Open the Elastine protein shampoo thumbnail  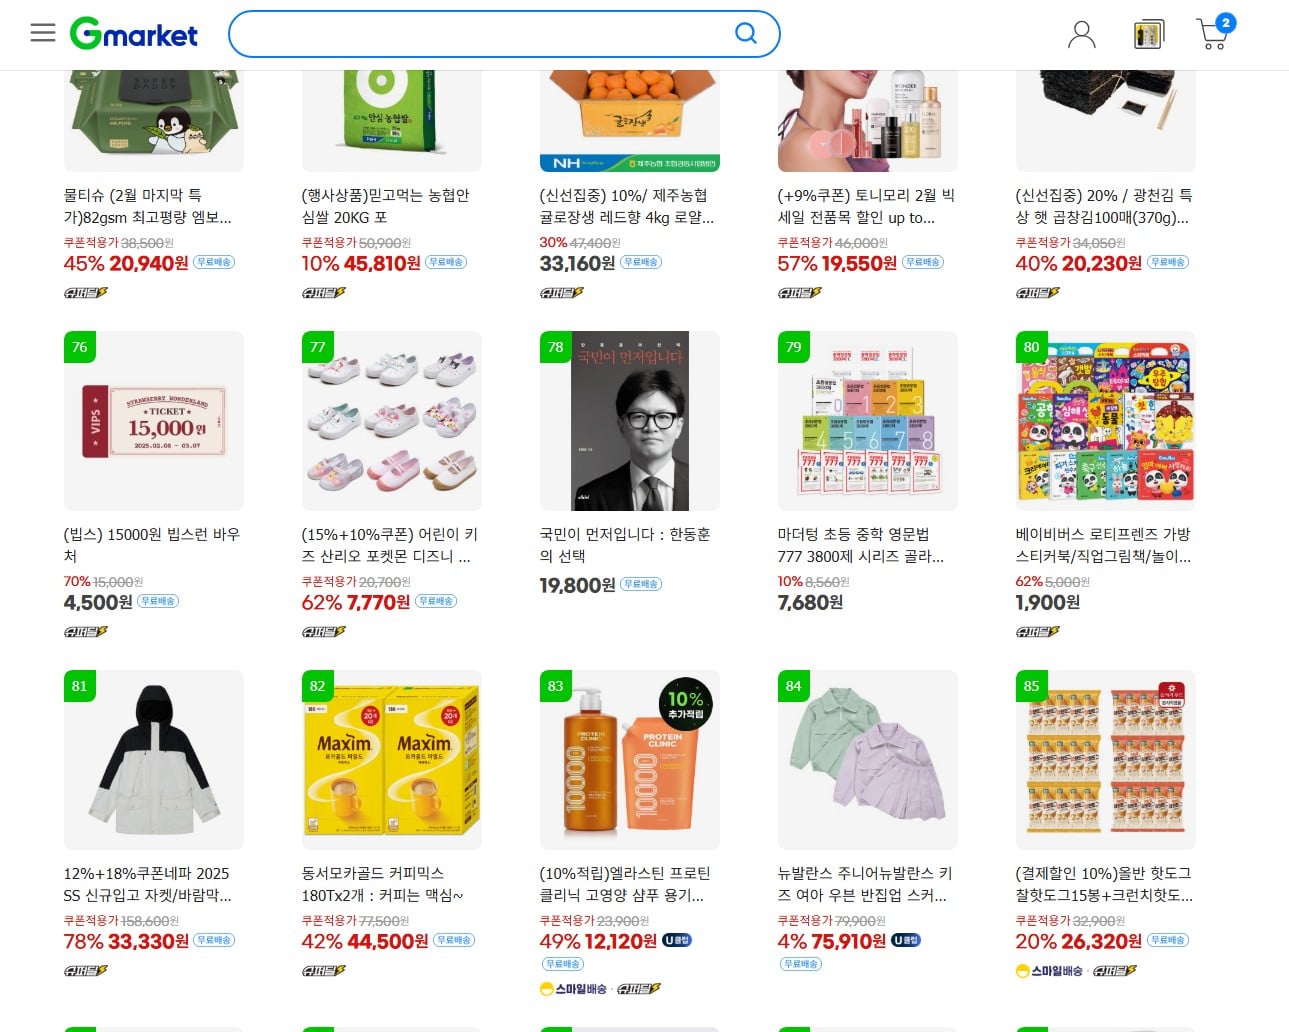(630, 760)
